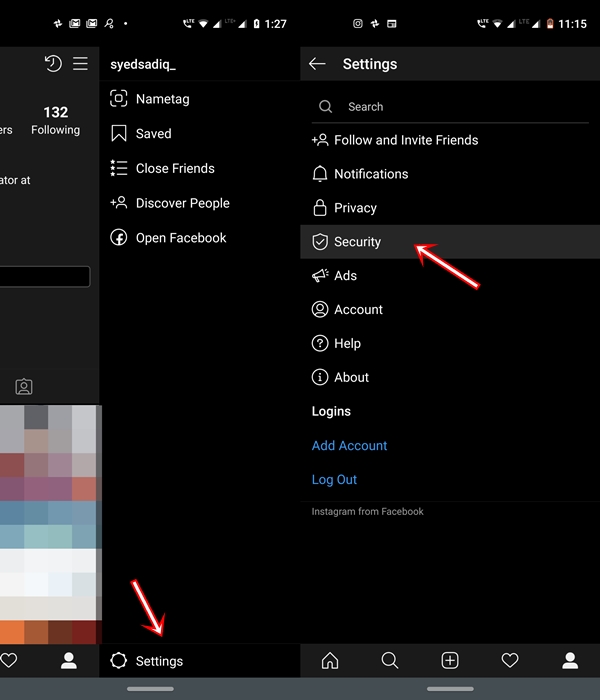
Task: Open the Security settings row
Action: click(450, 242)
